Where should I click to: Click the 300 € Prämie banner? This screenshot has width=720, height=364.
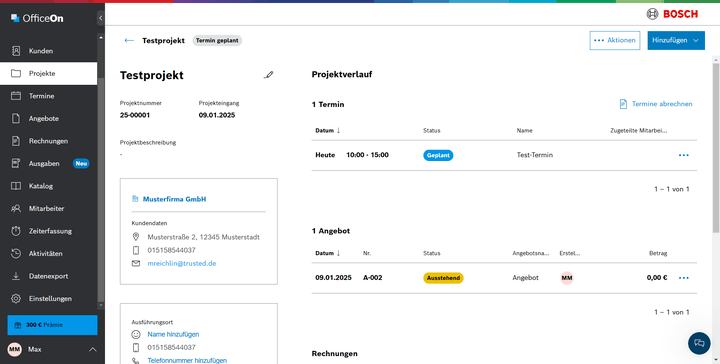click(x=52, y=325)
